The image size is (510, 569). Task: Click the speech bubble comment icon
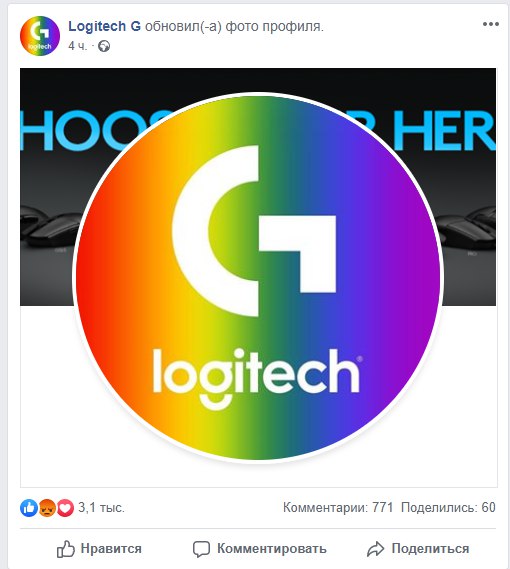[201, 549]
